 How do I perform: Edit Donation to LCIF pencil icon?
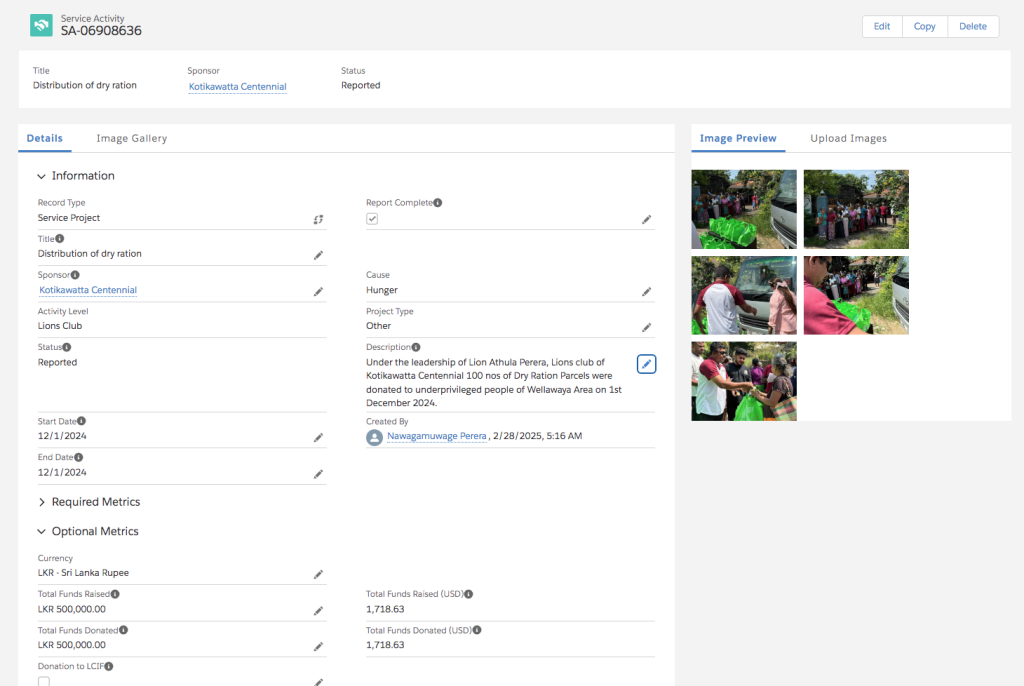point(318,682)
